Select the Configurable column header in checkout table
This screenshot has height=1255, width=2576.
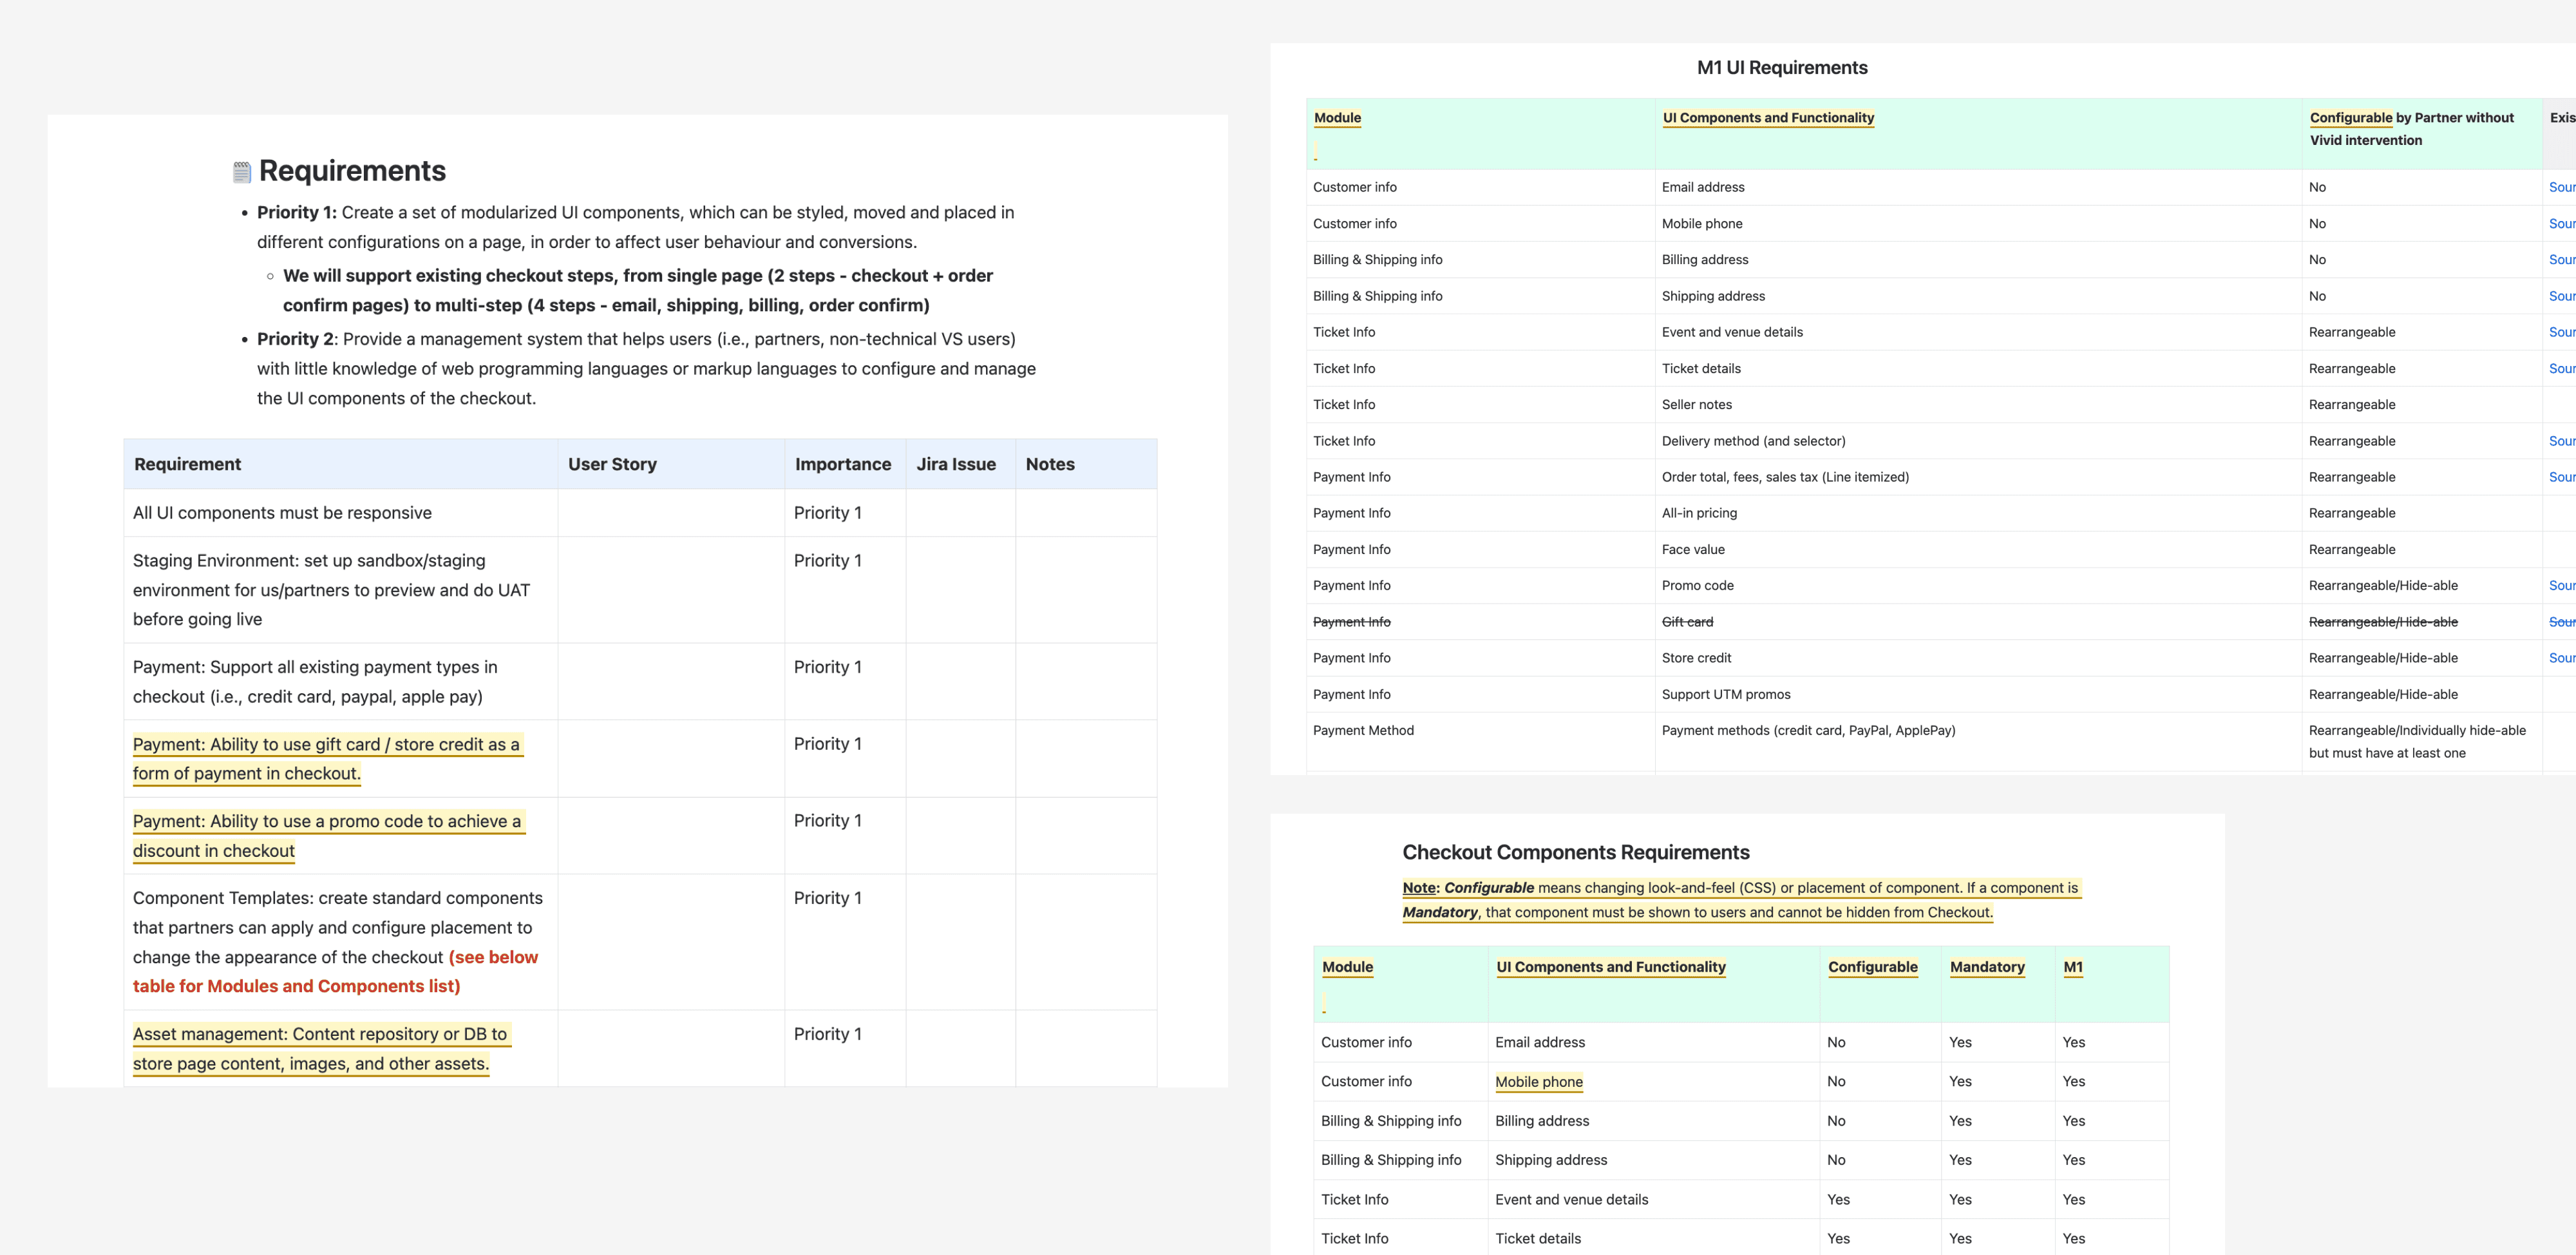(1873, 966)
